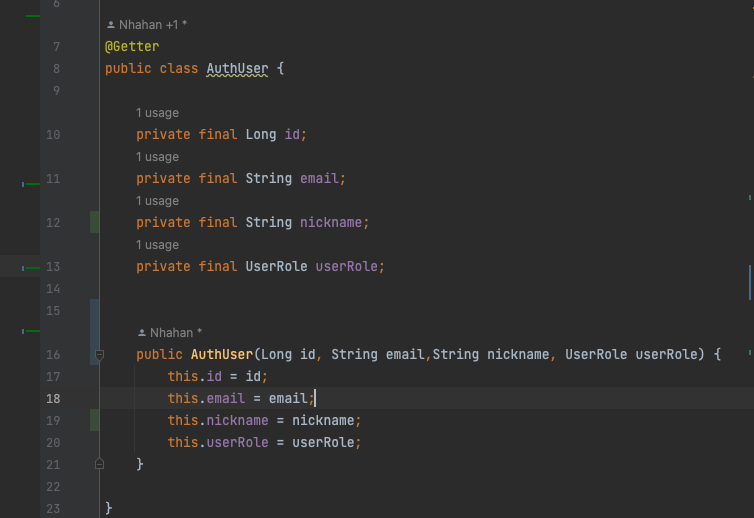This screenshot has height=518, width=754.
Task: Click the AuthUser constructor name on line 16
Action: [222, 354]
